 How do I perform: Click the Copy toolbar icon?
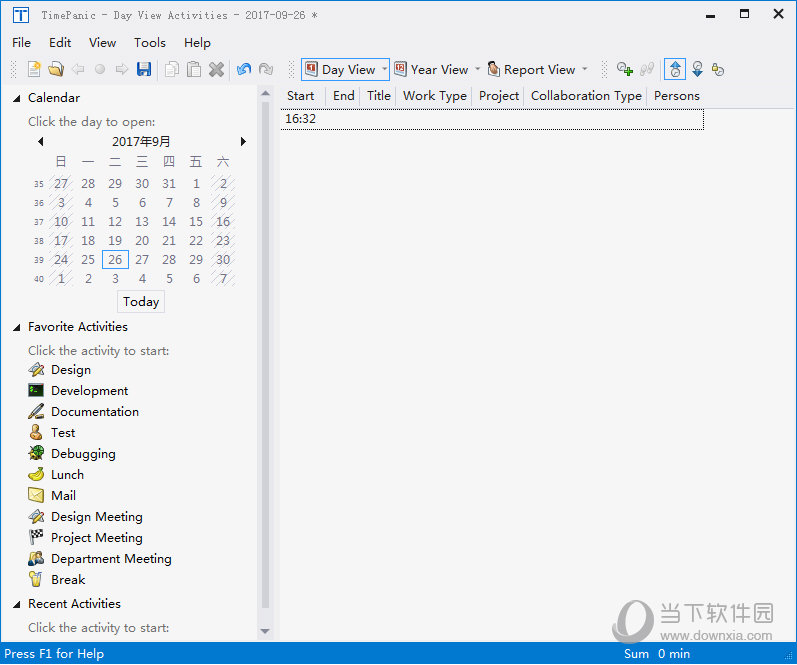coord(172,69)
